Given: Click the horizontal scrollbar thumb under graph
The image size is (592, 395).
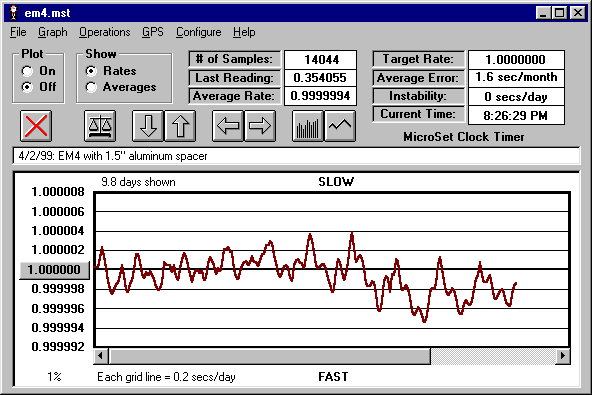Looking at the screenshot, I should coord(270,356).
